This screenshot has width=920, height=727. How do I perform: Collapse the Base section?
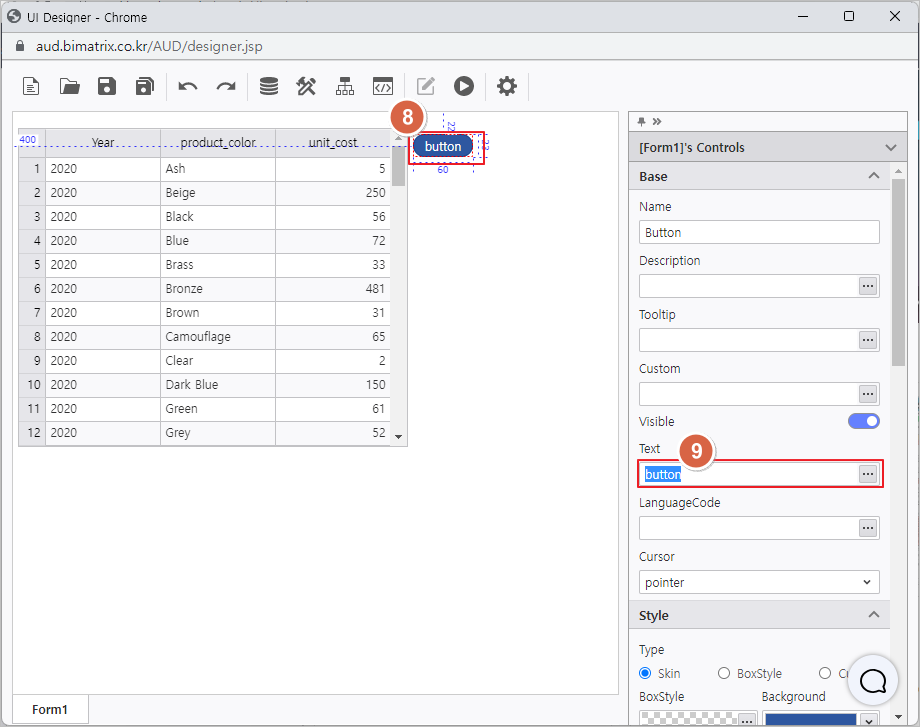(873, 176)
